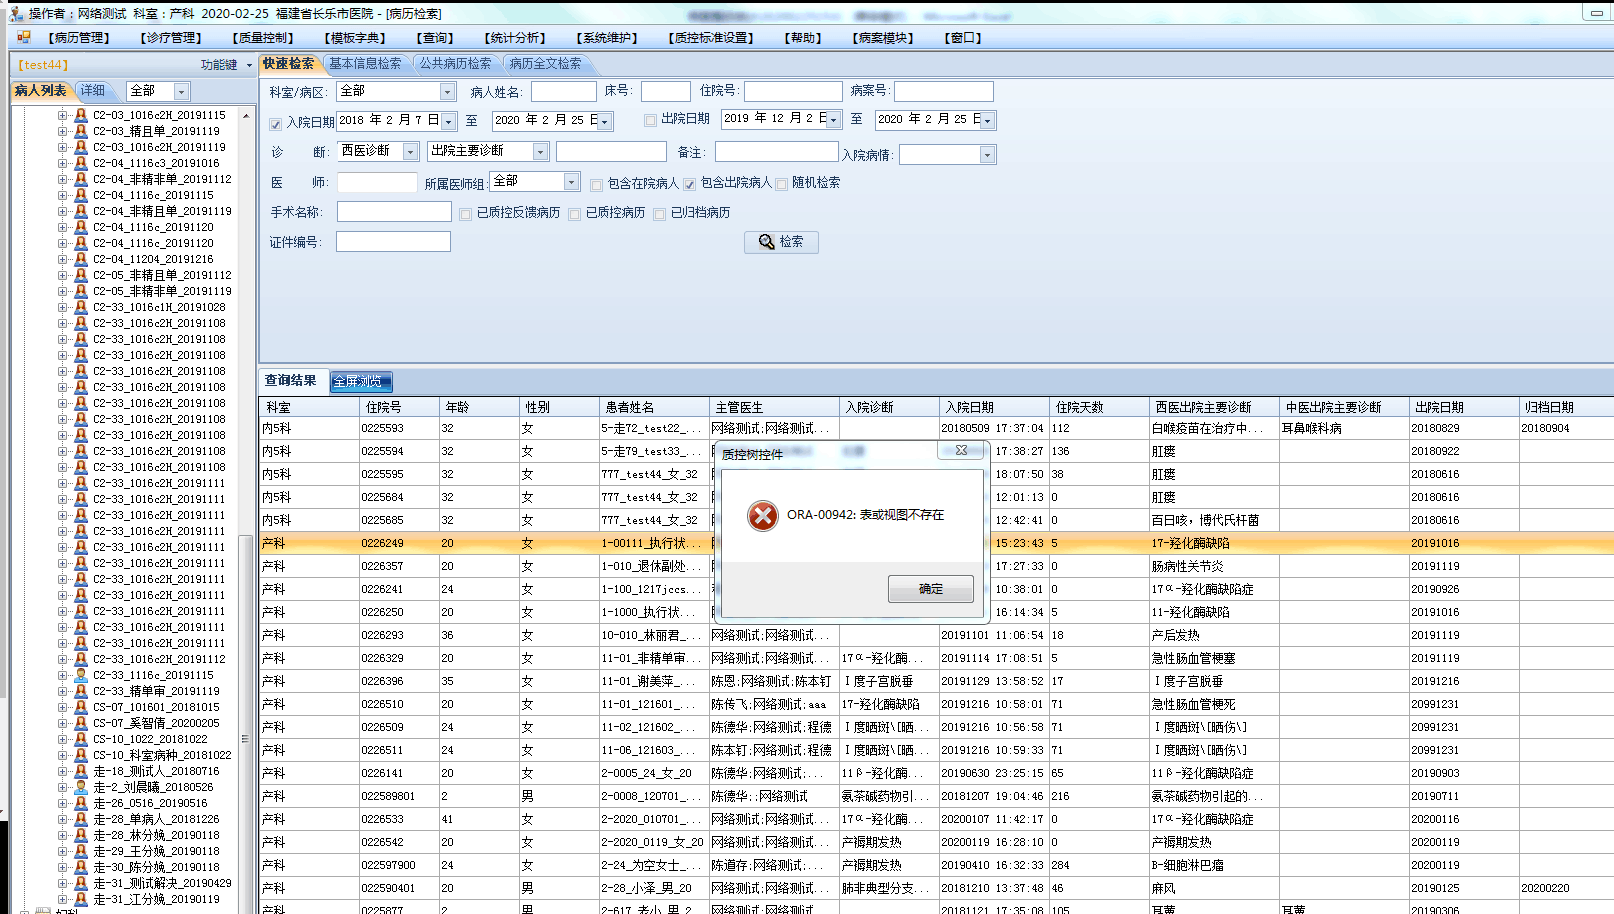
Task: Click patient icon for CS-10_1022_20181022
Action: (x=81, y=739)
